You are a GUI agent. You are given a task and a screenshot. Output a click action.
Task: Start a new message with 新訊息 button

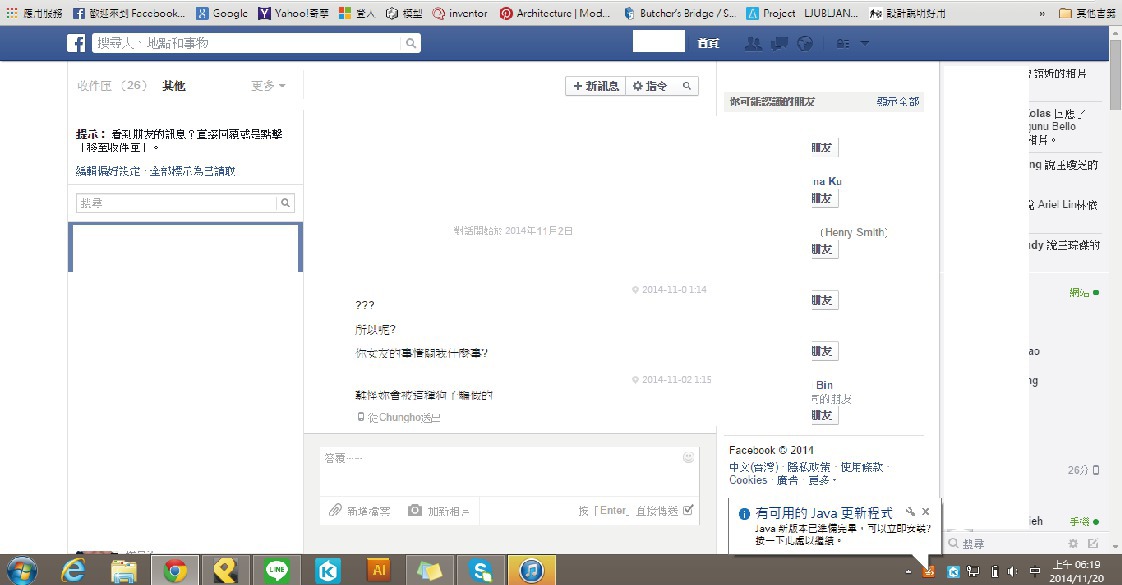(595, 86)
